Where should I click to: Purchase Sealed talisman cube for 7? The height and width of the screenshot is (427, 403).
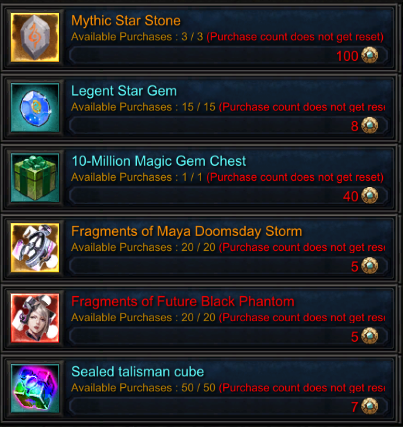coord(229,406)
